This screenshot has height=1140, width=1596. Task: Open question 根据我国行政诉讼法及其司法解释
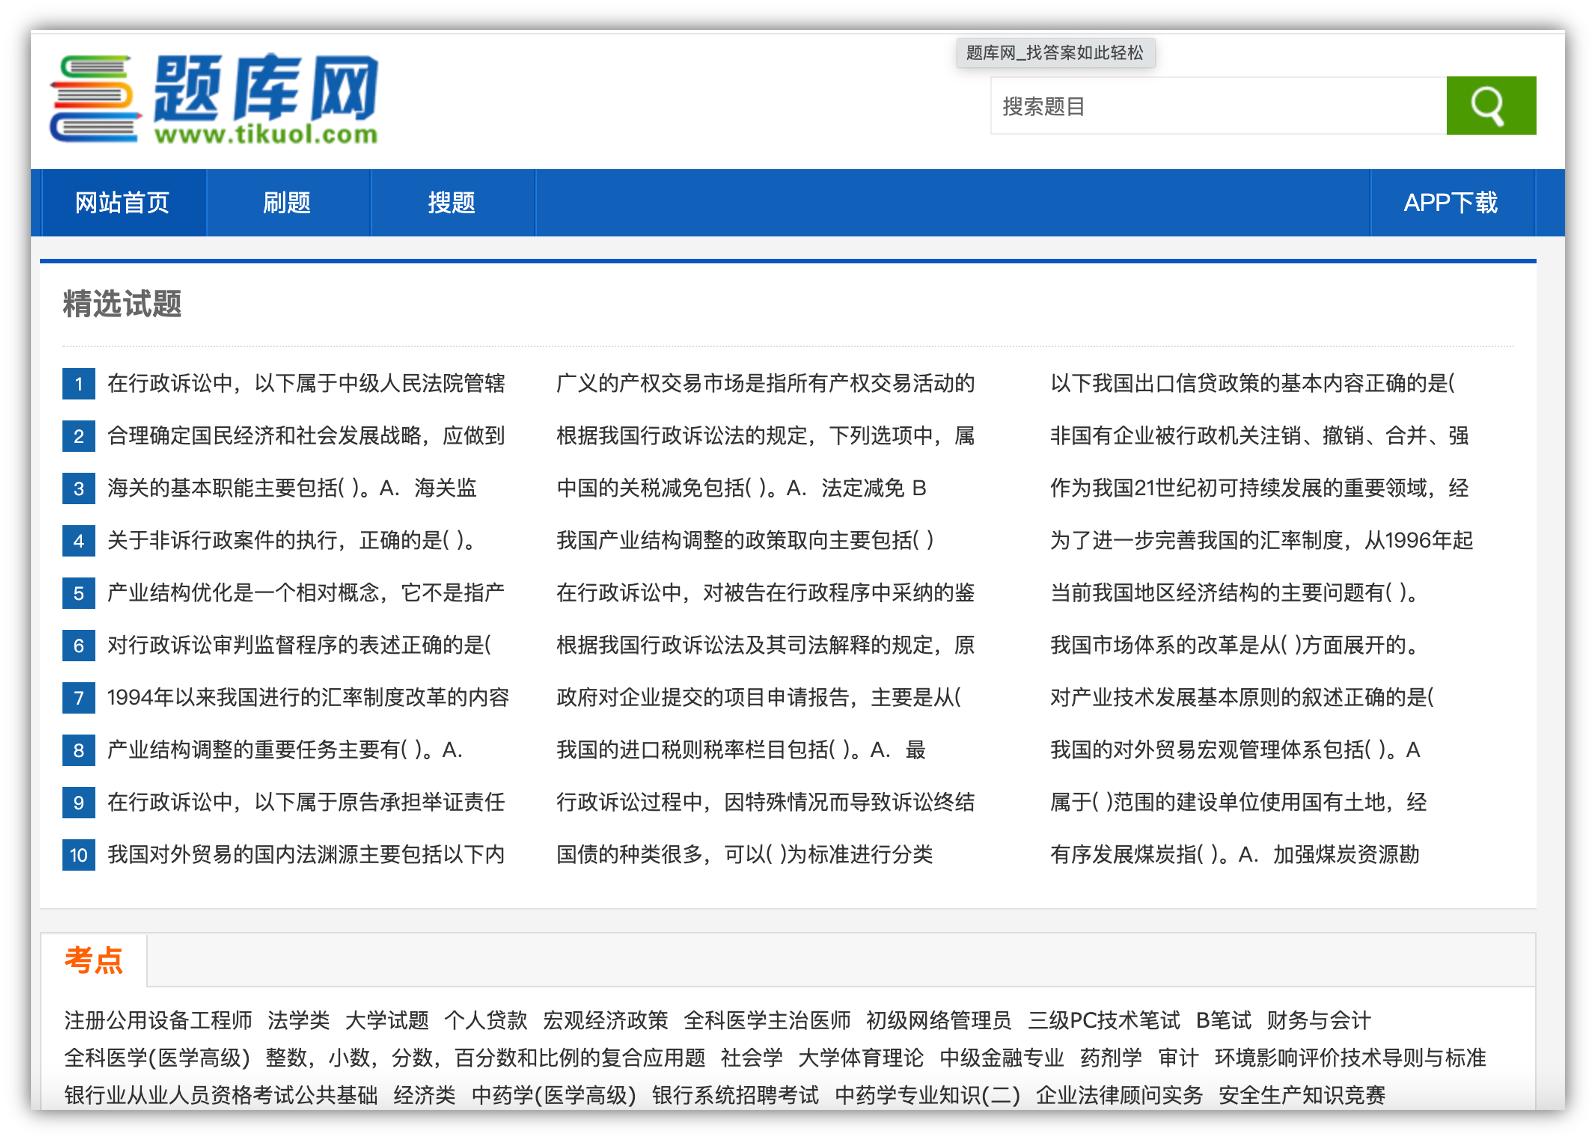tap(766, 645)
